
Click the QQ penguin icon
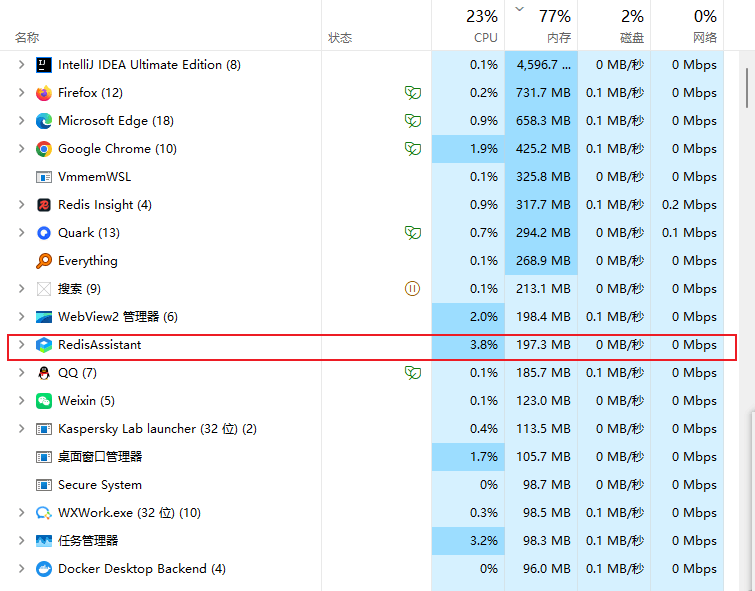point(44,373)
